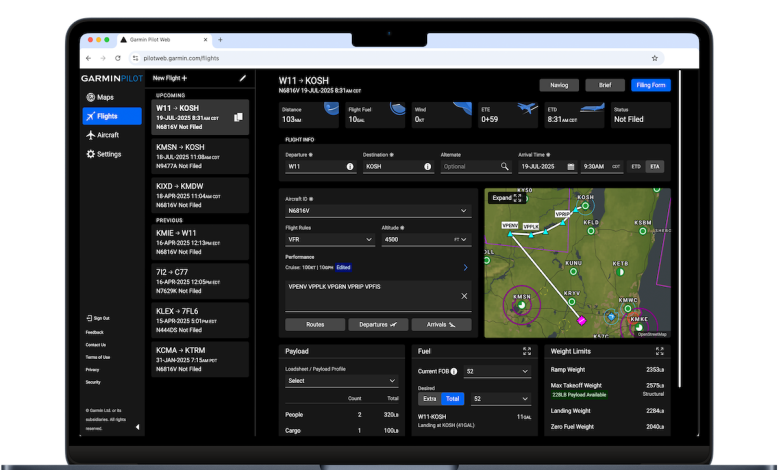Open the Desired fuel 52 dropdown

500,399
